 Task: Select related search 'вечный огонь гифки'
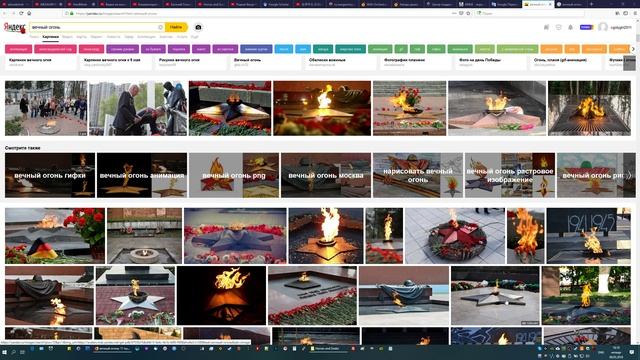click(x=50, y=176)
